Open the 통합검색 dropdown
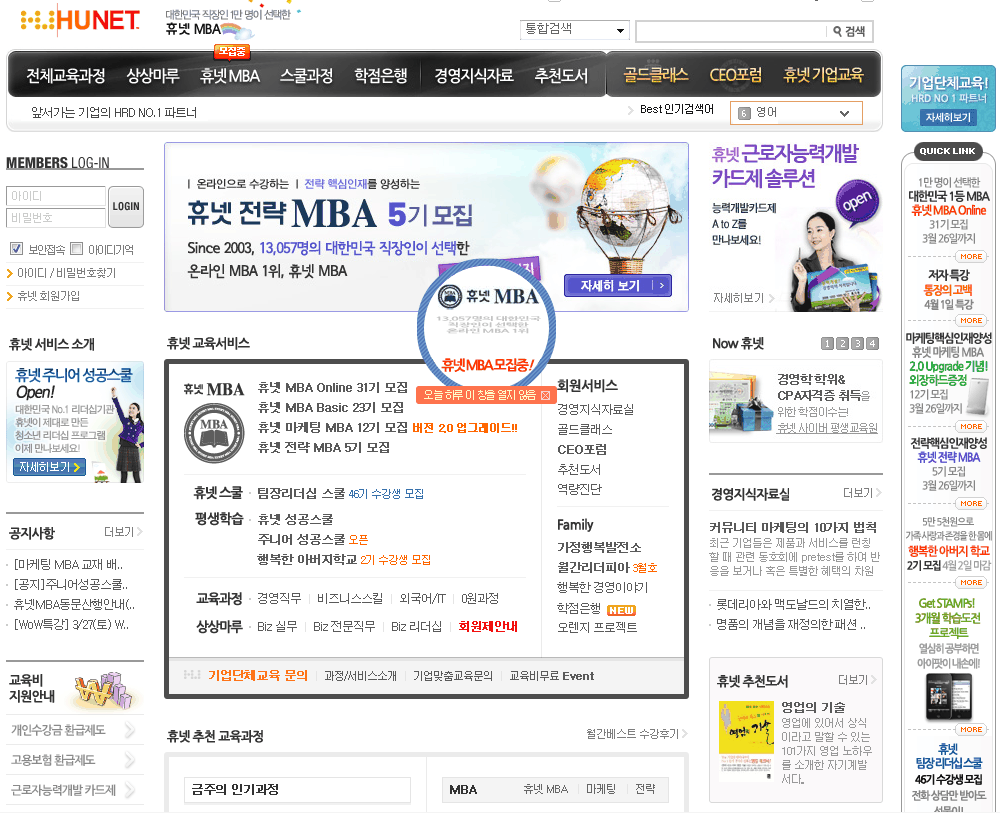Image resolution: width=1000 pixels, height=813 pixels. (x=575, y=30)
